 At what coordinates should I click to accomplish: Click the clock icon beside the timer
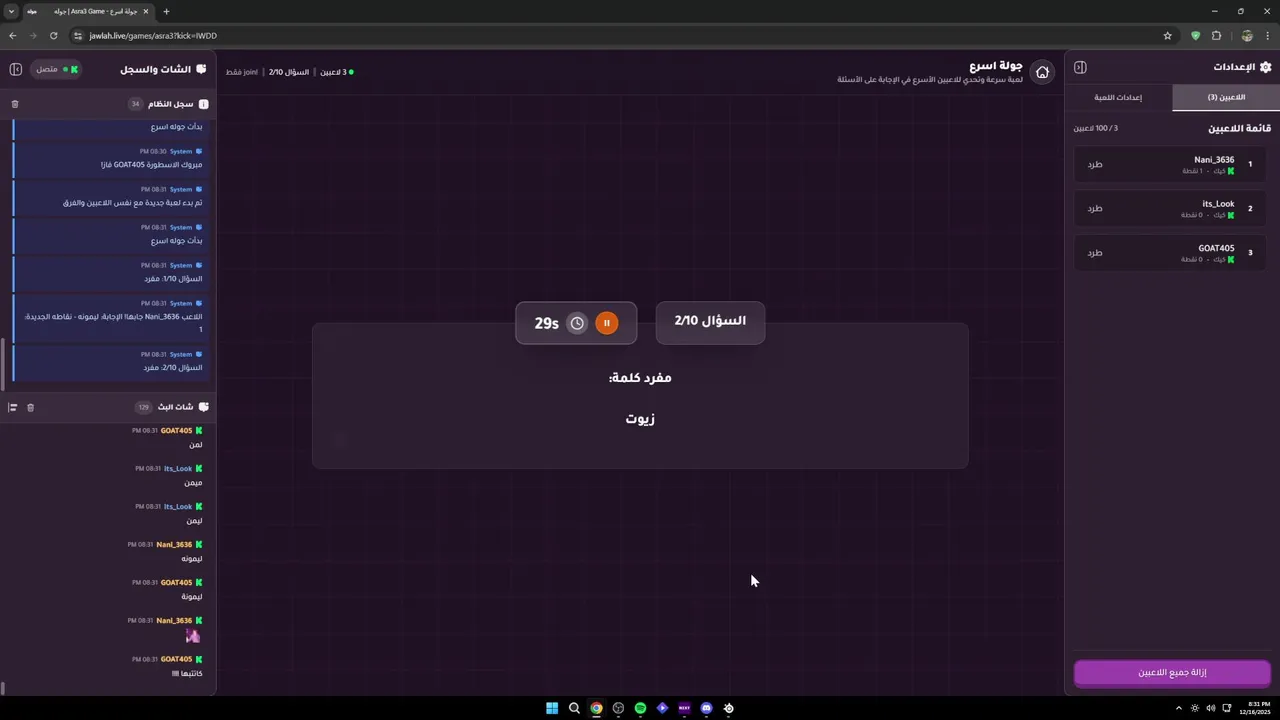coord(577,323)
